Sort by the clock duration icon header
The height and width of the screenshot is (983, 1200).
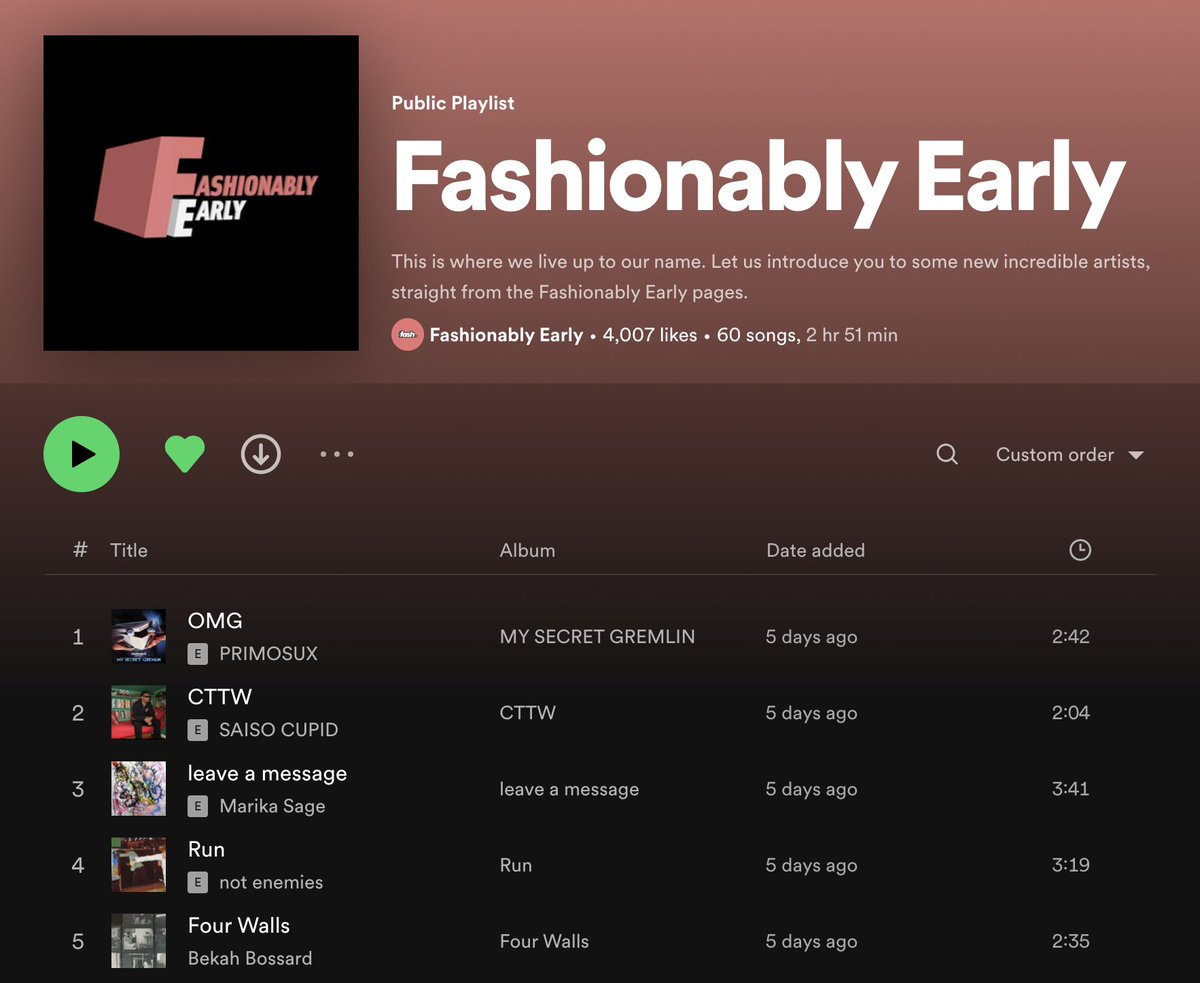[1080, 549]
